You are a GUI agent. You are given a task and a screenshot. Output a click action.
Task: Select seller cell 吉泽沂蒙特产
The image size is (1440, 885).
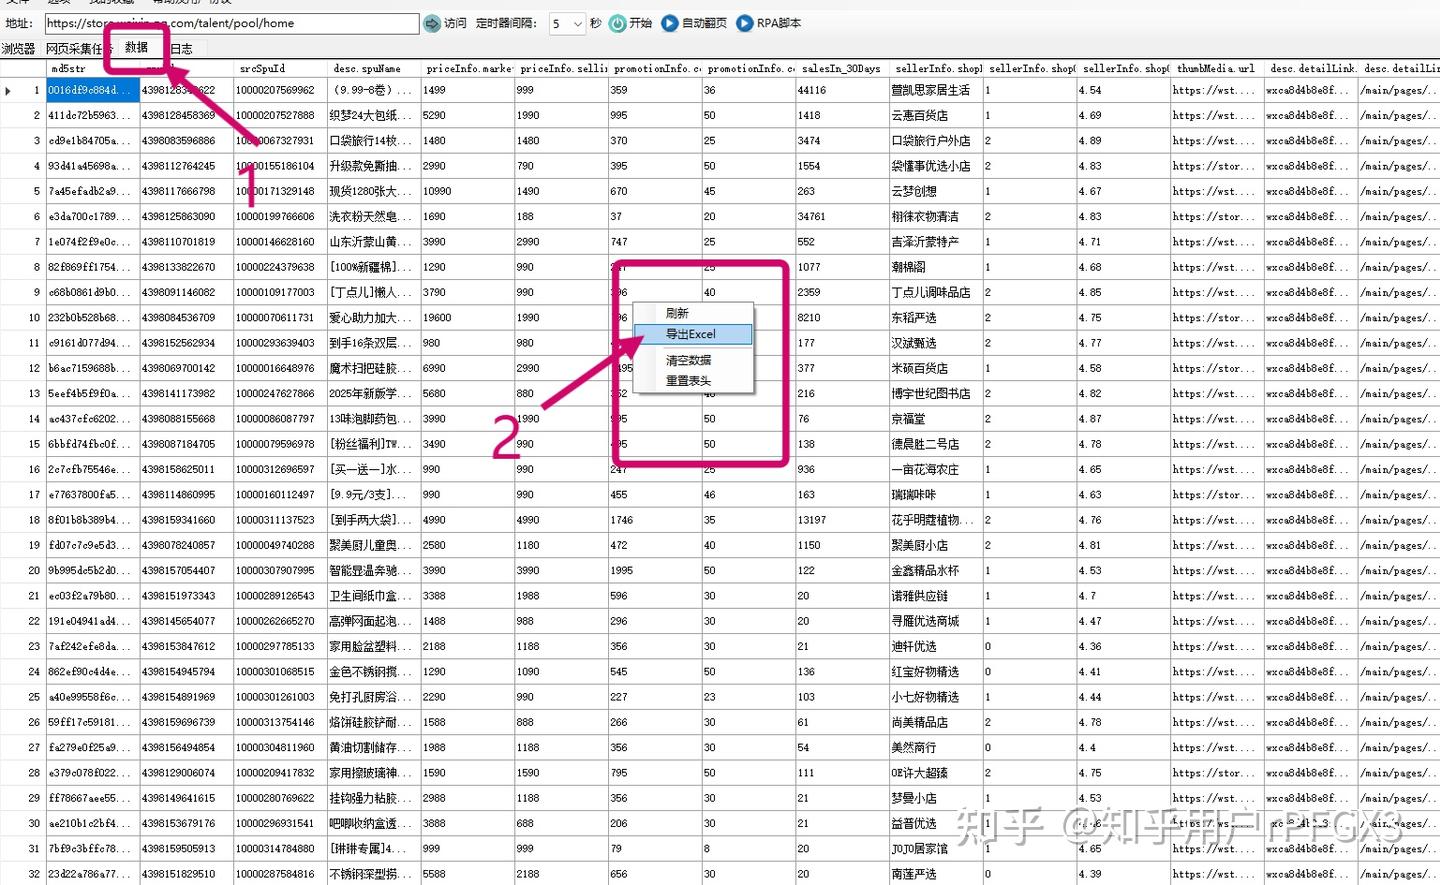pyautogui.click(x=936, y=242)
